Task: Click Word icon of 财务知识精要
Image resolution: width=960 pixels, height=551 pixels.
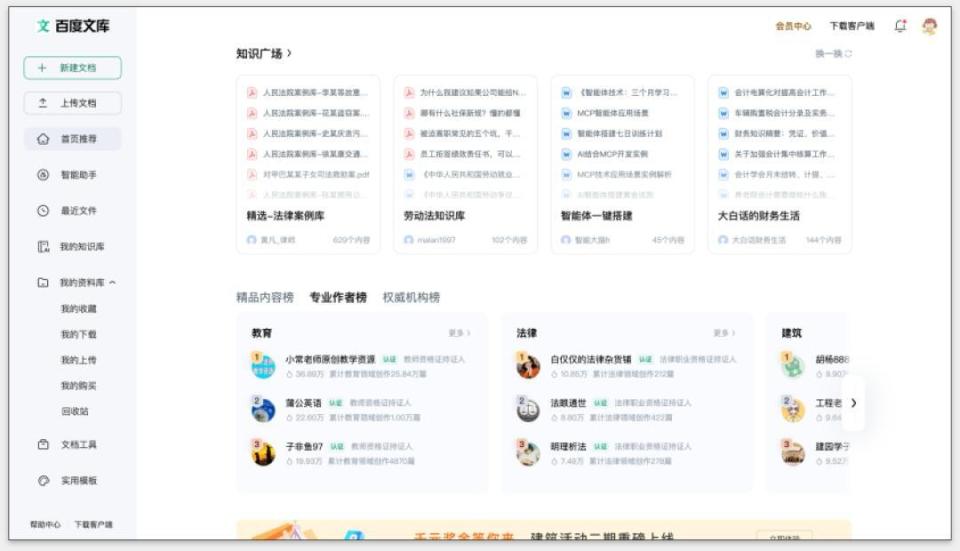Action: (724, 133)
